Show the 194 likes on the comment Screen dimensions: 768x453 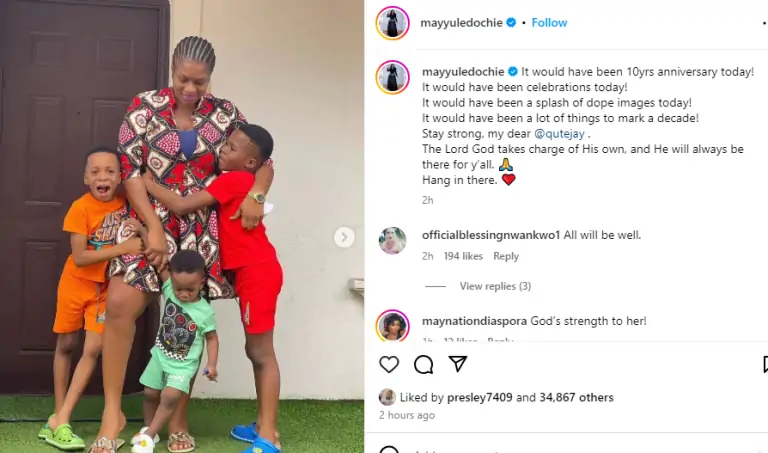coord(463,256)
